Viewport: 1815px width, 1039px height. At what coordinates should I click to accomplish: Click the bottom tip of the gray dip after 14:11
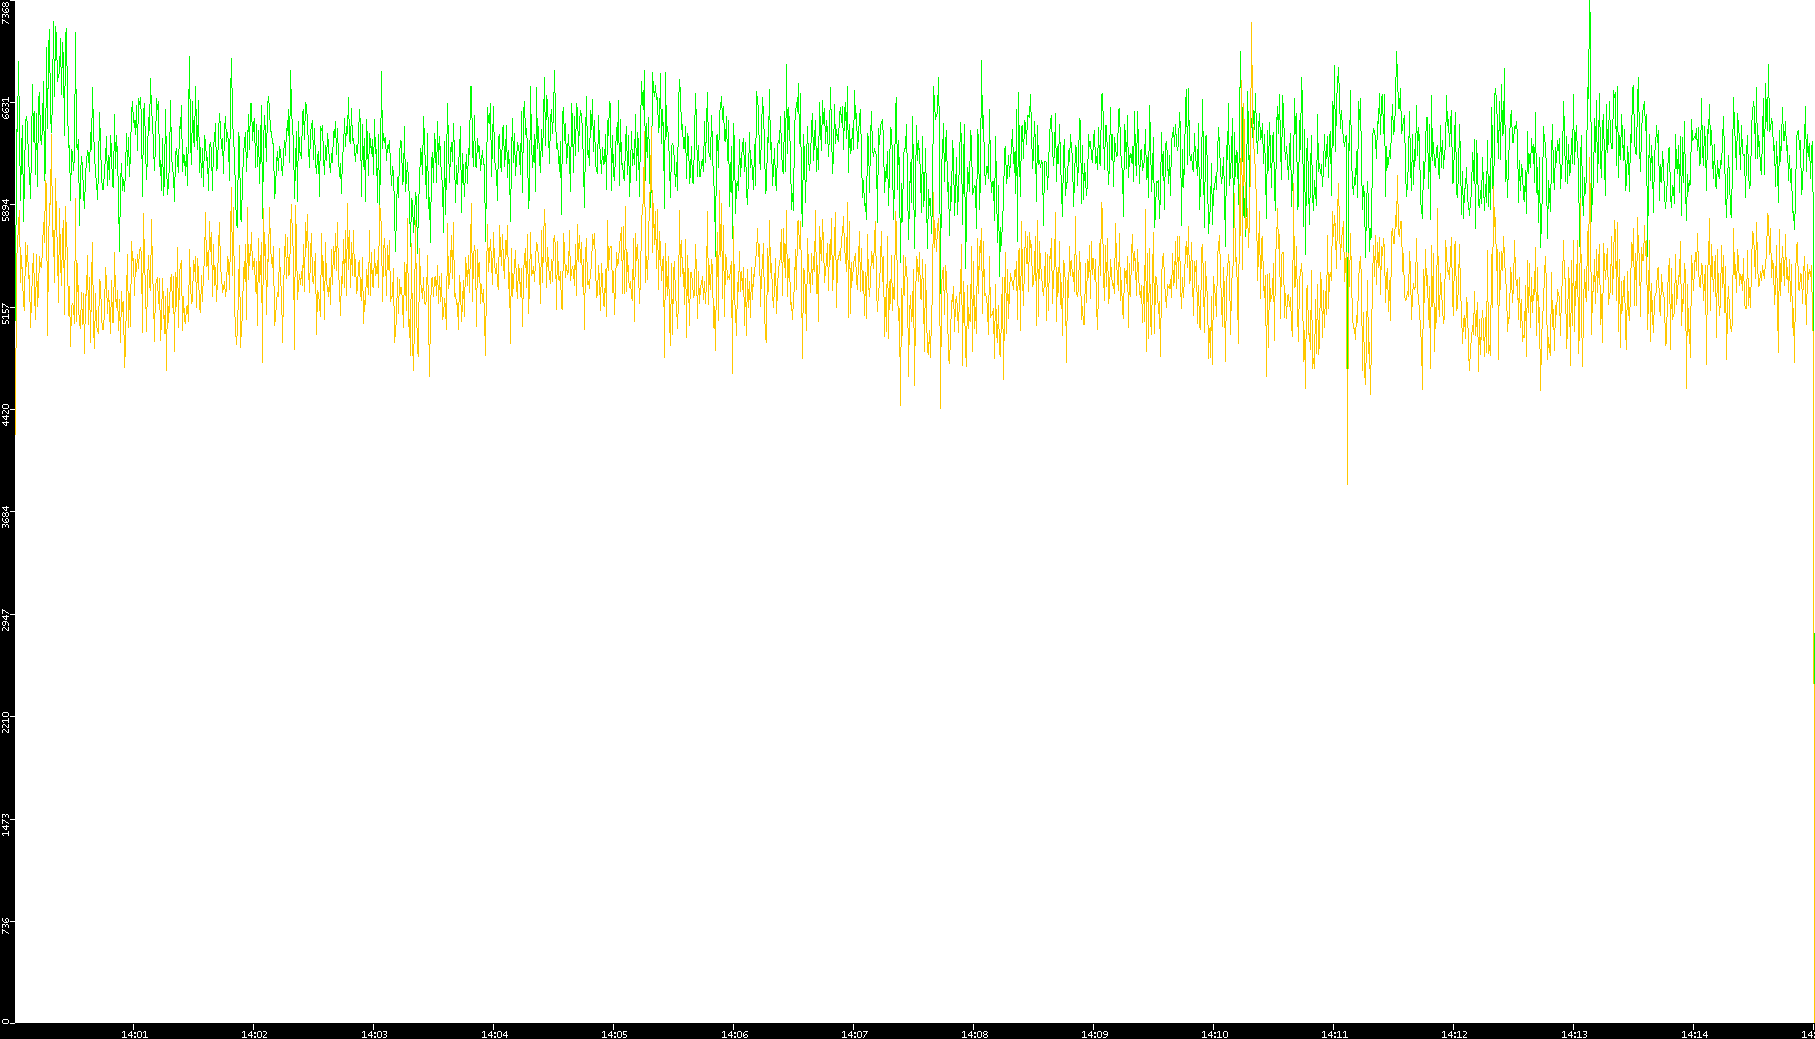1347,482
